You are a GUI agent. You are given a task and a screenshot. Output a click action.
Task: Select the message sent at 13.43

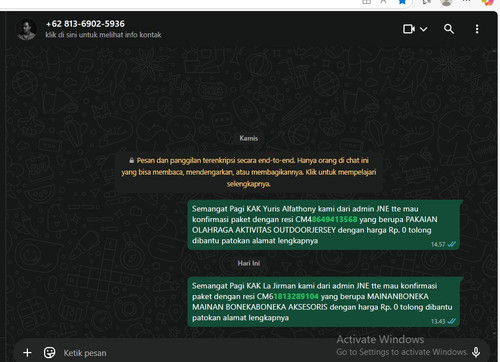(323, 302)
